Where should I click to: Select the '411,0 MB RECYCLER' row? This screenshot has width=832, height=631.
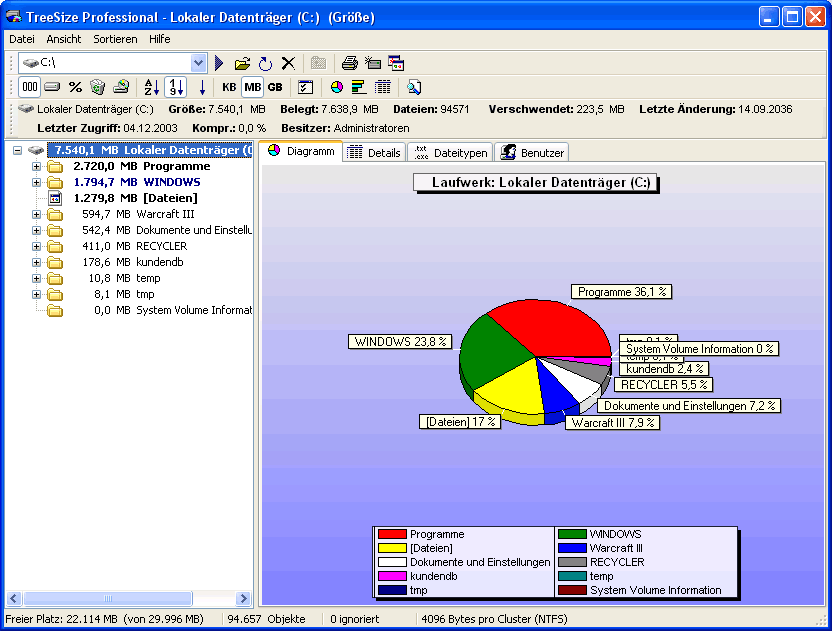(x=135, y=246)
